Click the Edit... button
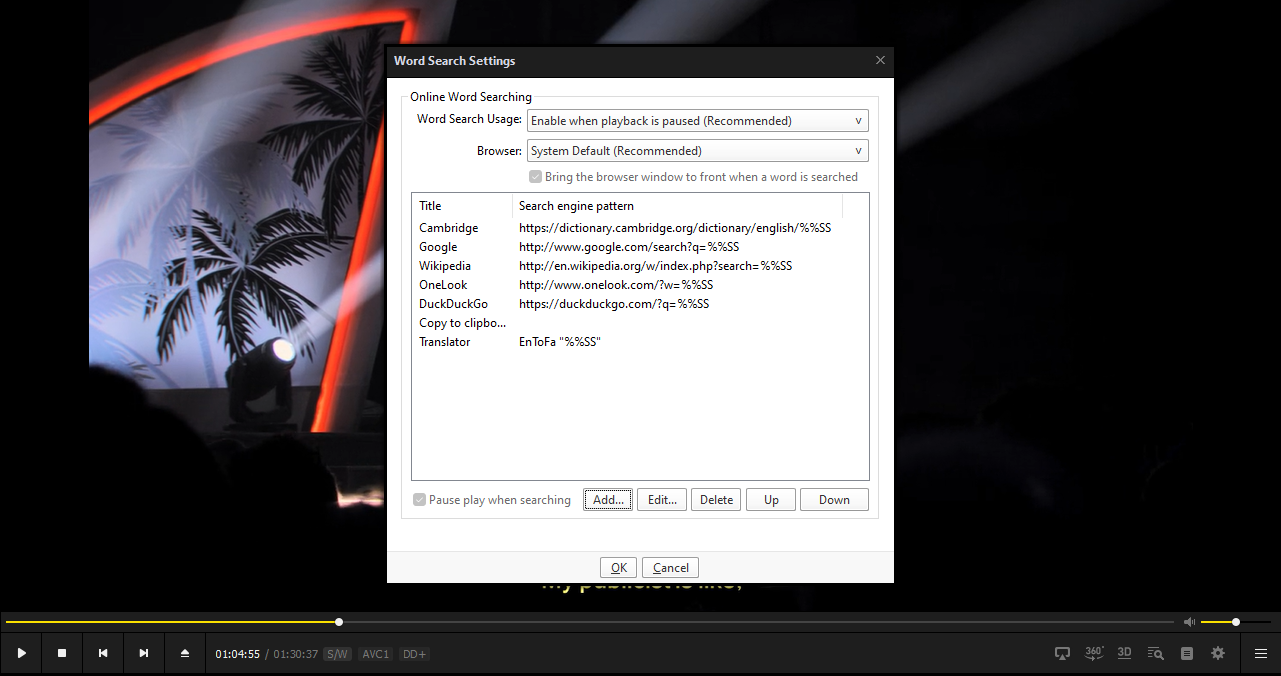Viewport: 1281px width, 676px height. point(662,500)
